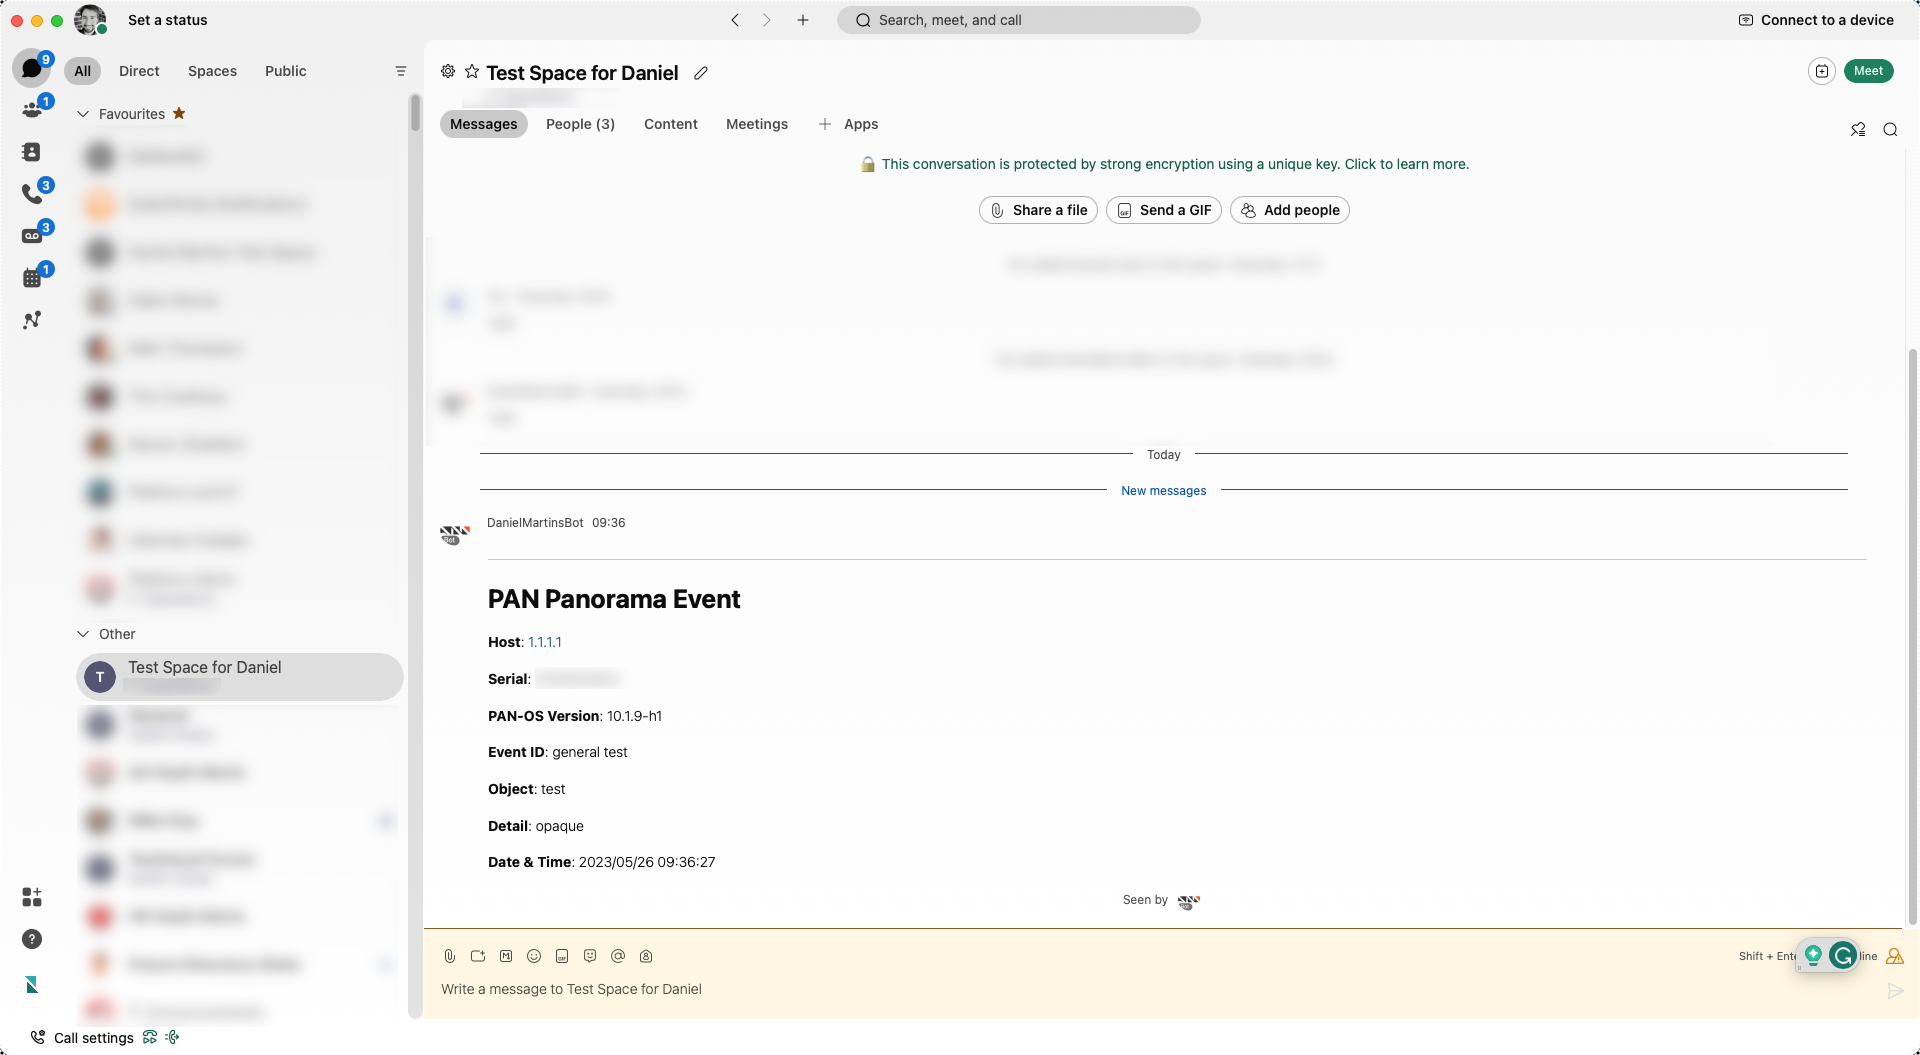Open the Teams sidebar icon
The width and height of the screenshot is (1920, 1055).
click(x=32, y=110)
